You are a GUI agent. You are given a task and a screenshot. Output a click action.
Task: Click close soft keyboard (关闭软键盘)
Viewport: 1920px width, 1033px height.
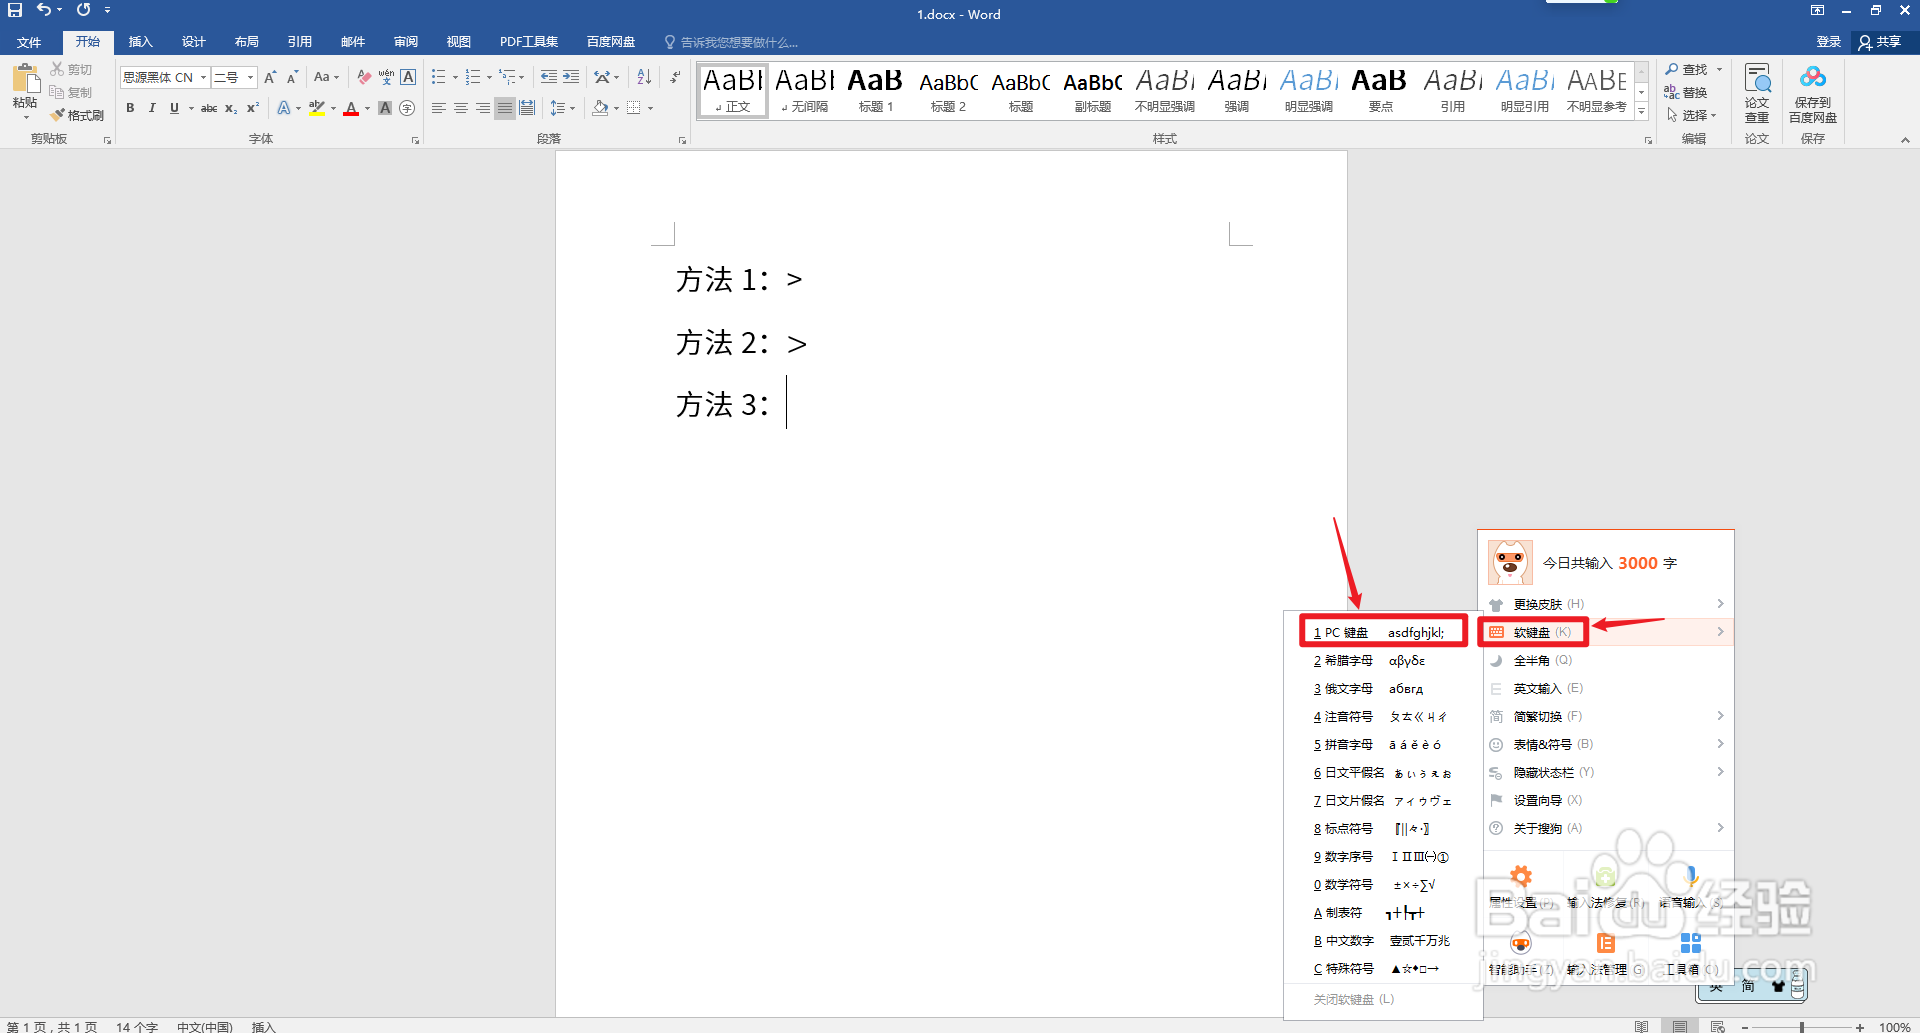tap(1353, 999)
